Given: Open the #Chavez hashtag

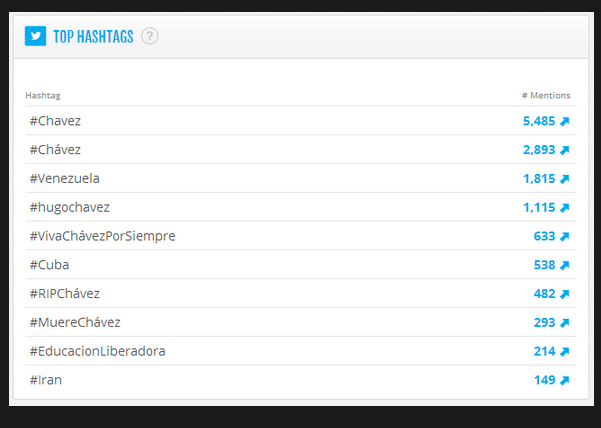Looking at the screenshot, I should coord(55,121).
